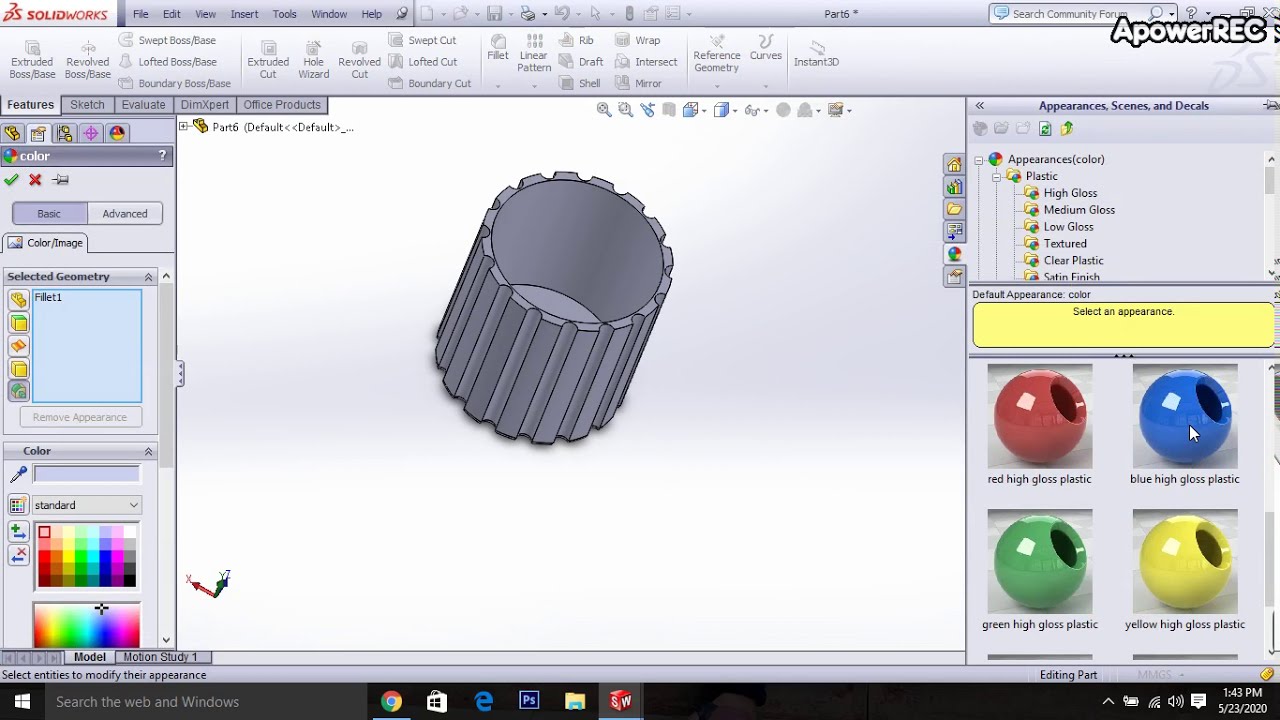
Task: Select the Revolved Boss/Base tool
Action: [88, 60]
